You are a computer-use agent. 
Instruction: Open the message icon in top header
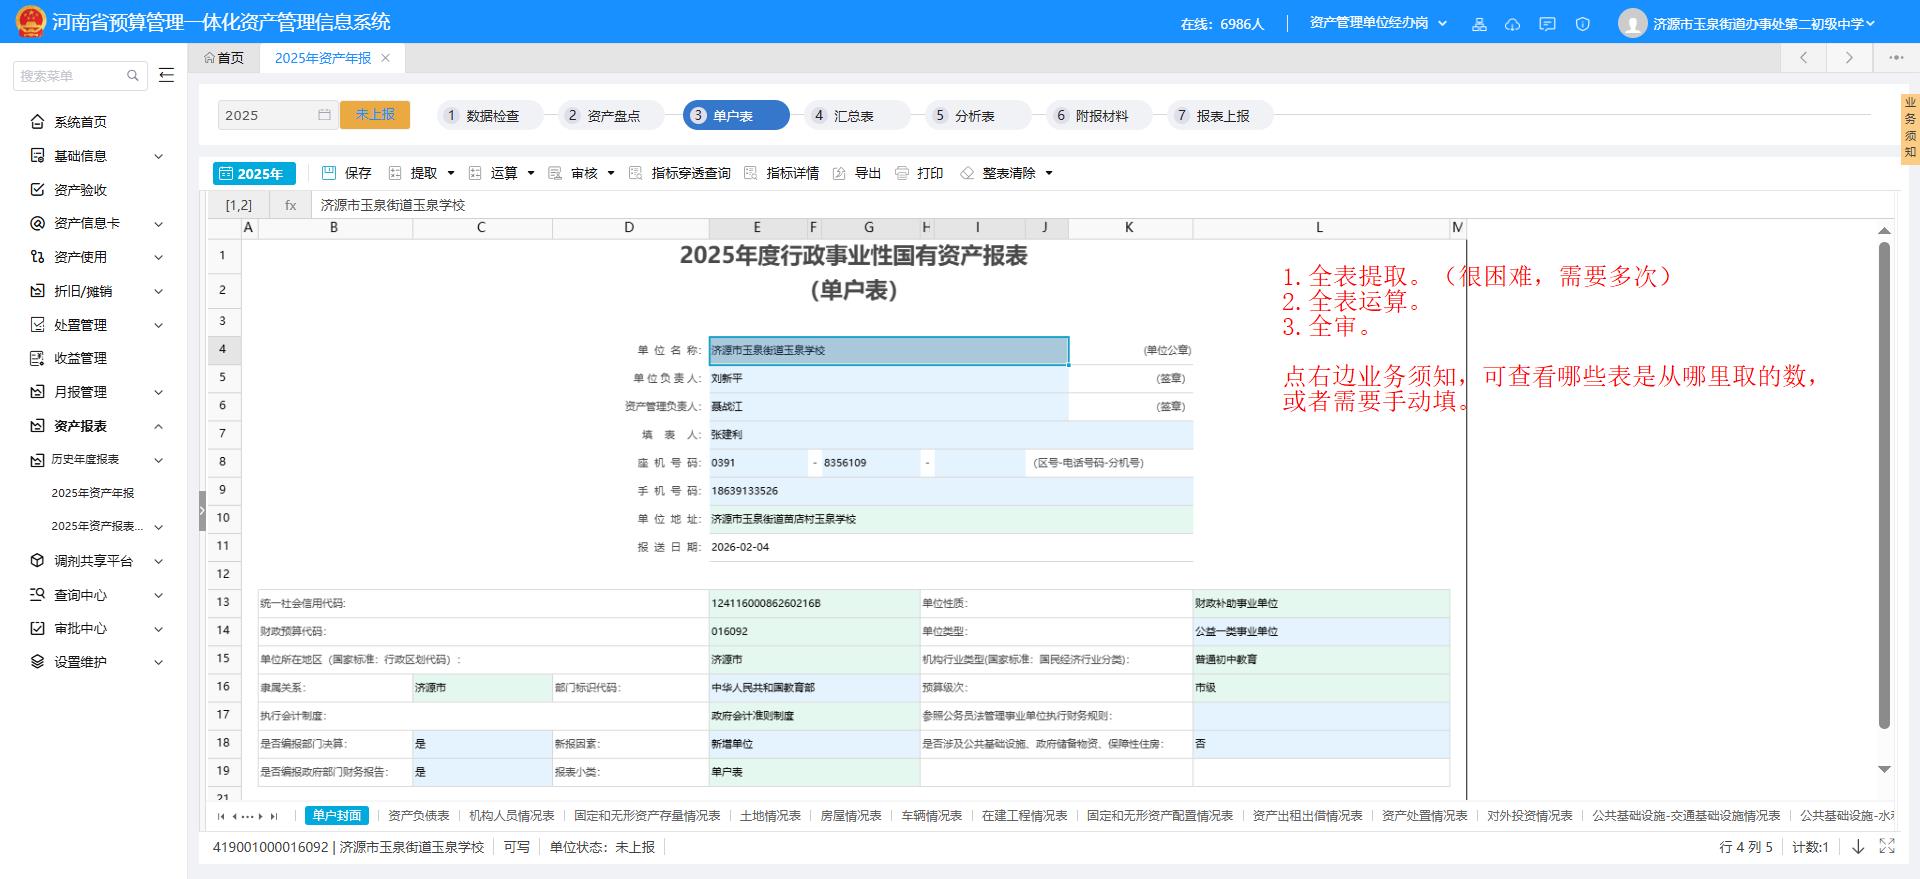pyautogui.click(x=1547, y=24)
